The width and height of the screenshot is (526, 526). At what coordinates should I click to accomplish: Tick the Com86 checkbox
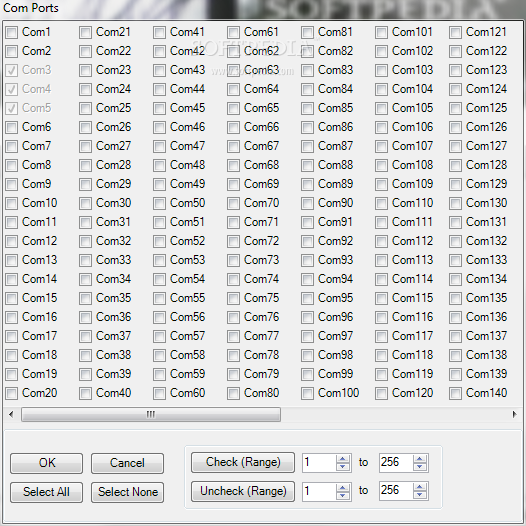tap(308, 127)
